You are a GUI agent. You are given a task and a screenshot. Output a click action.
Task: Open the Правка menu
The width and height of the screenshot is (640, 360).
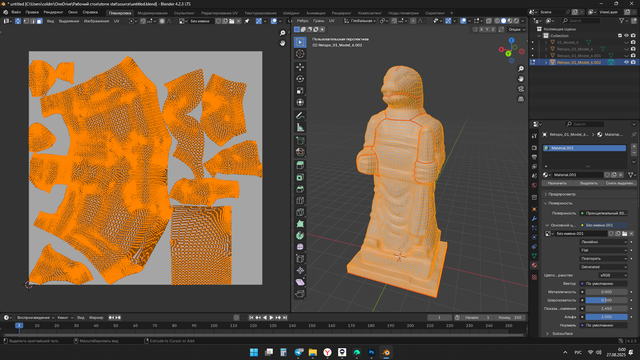[x=32, y=12]
